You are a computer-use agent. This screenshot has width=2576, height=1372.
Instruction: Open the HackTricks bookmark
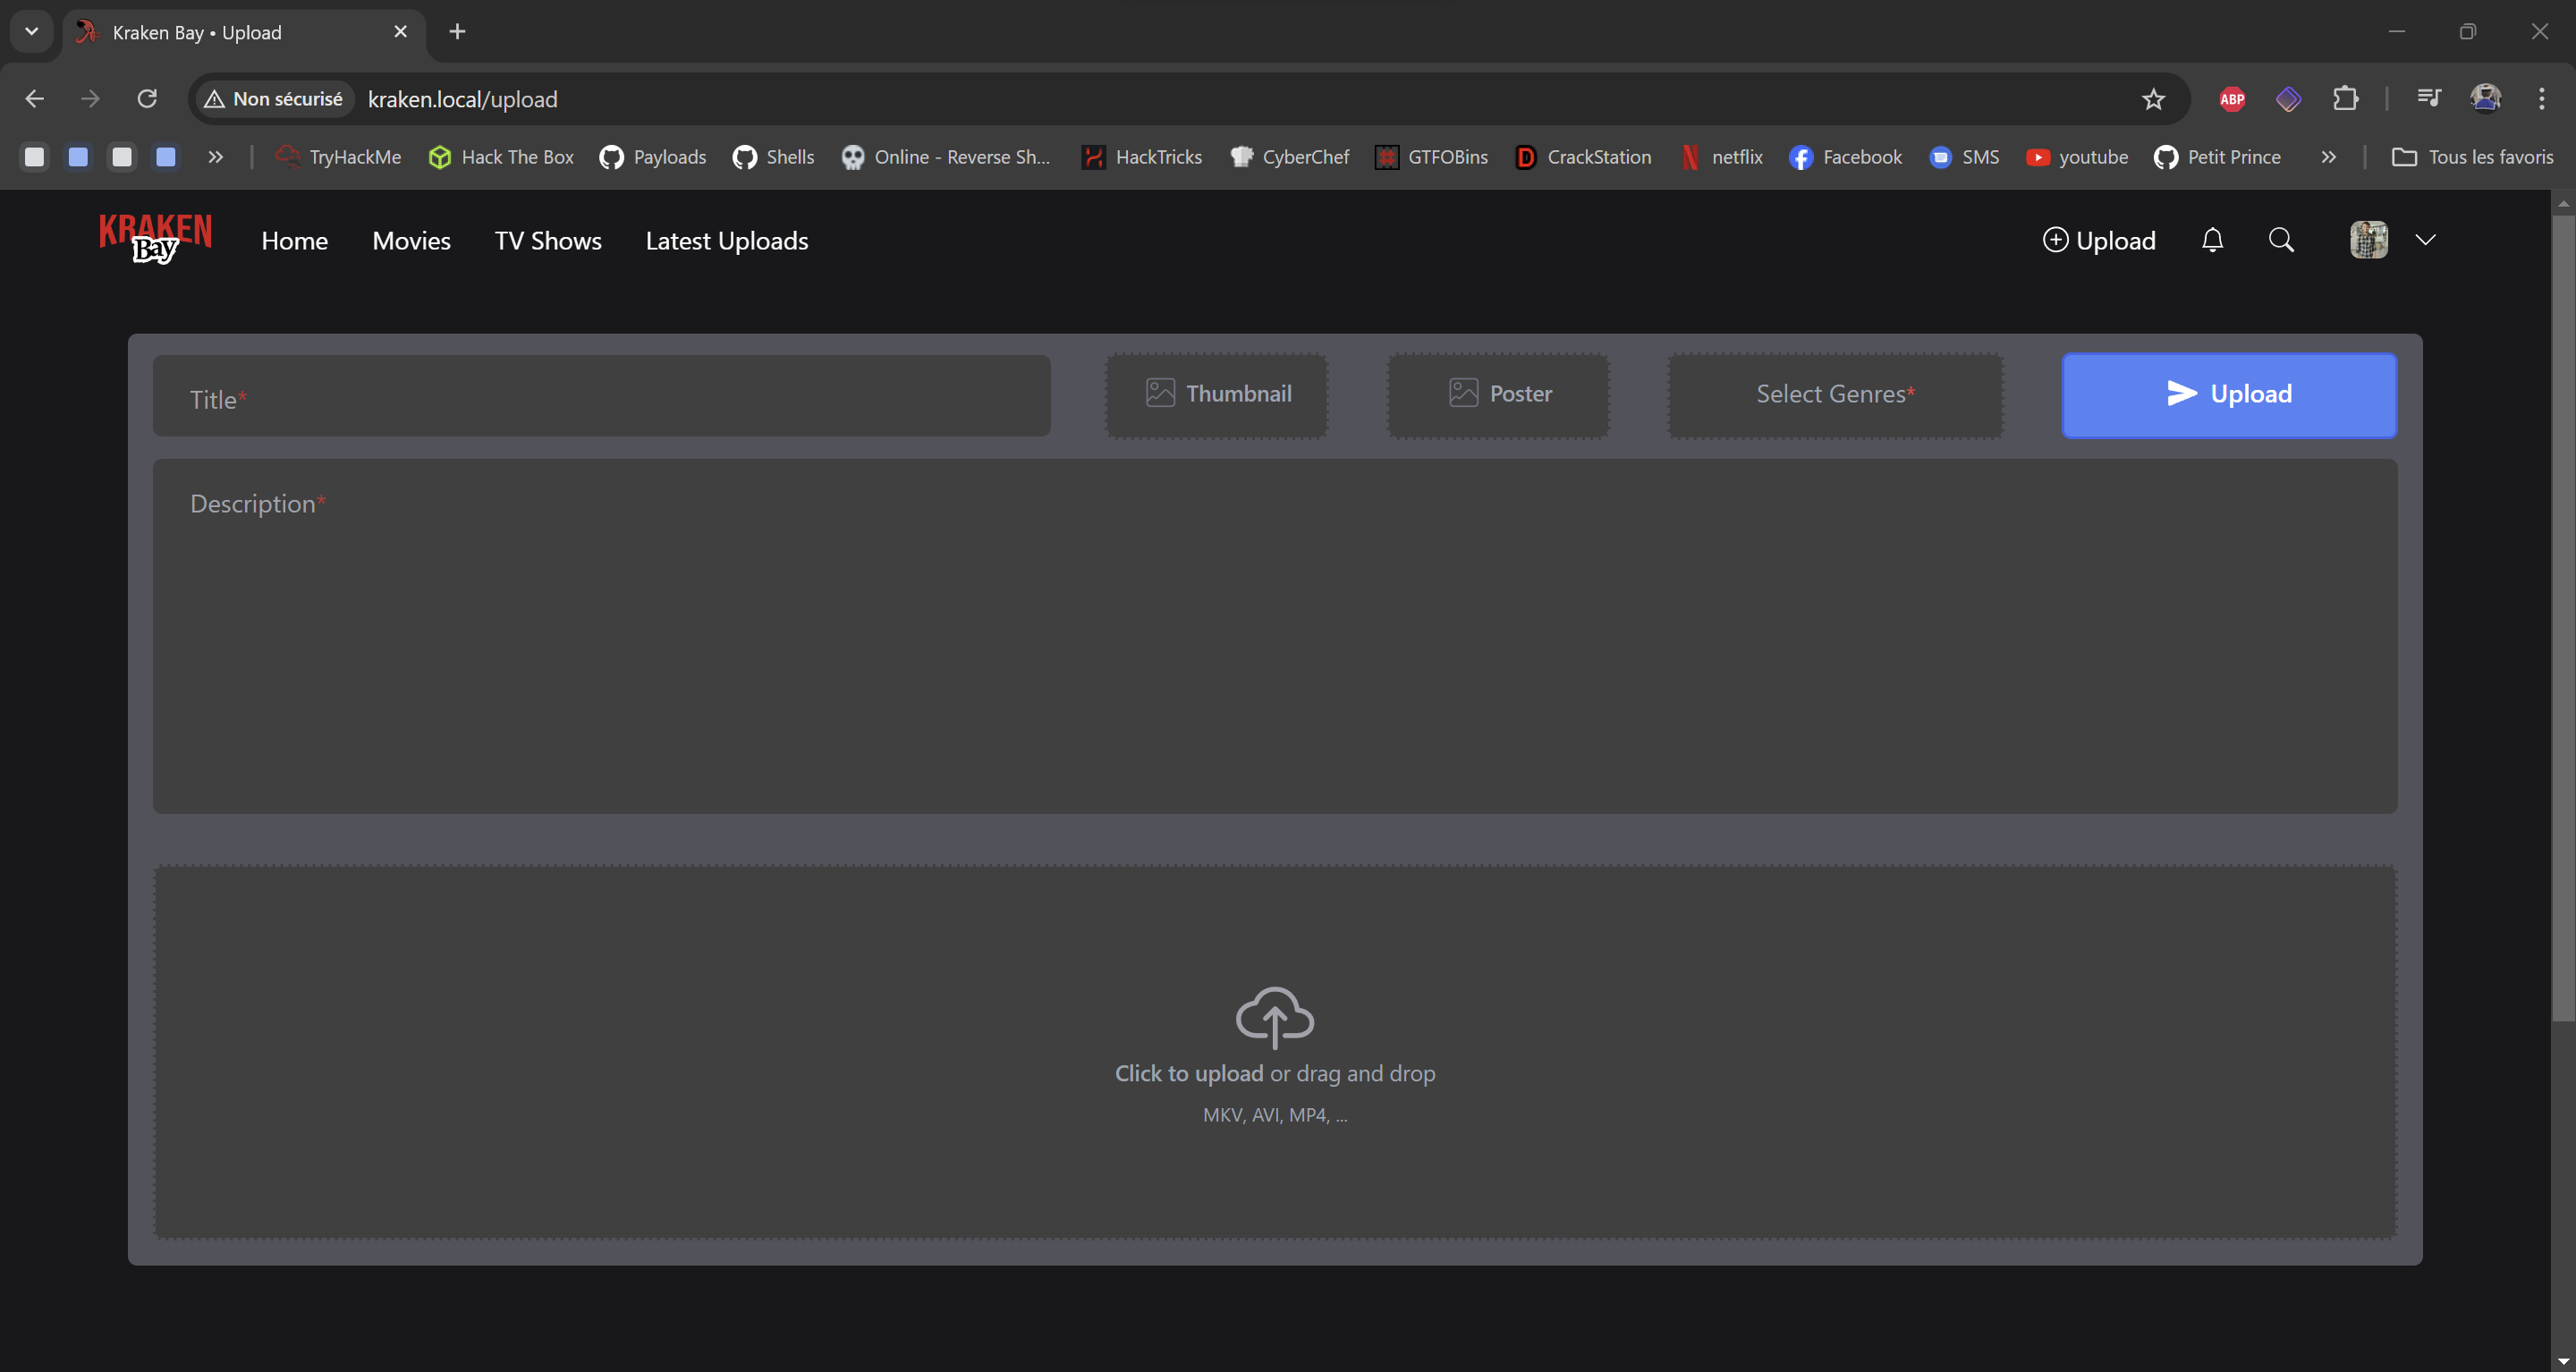click(1141, 157)
